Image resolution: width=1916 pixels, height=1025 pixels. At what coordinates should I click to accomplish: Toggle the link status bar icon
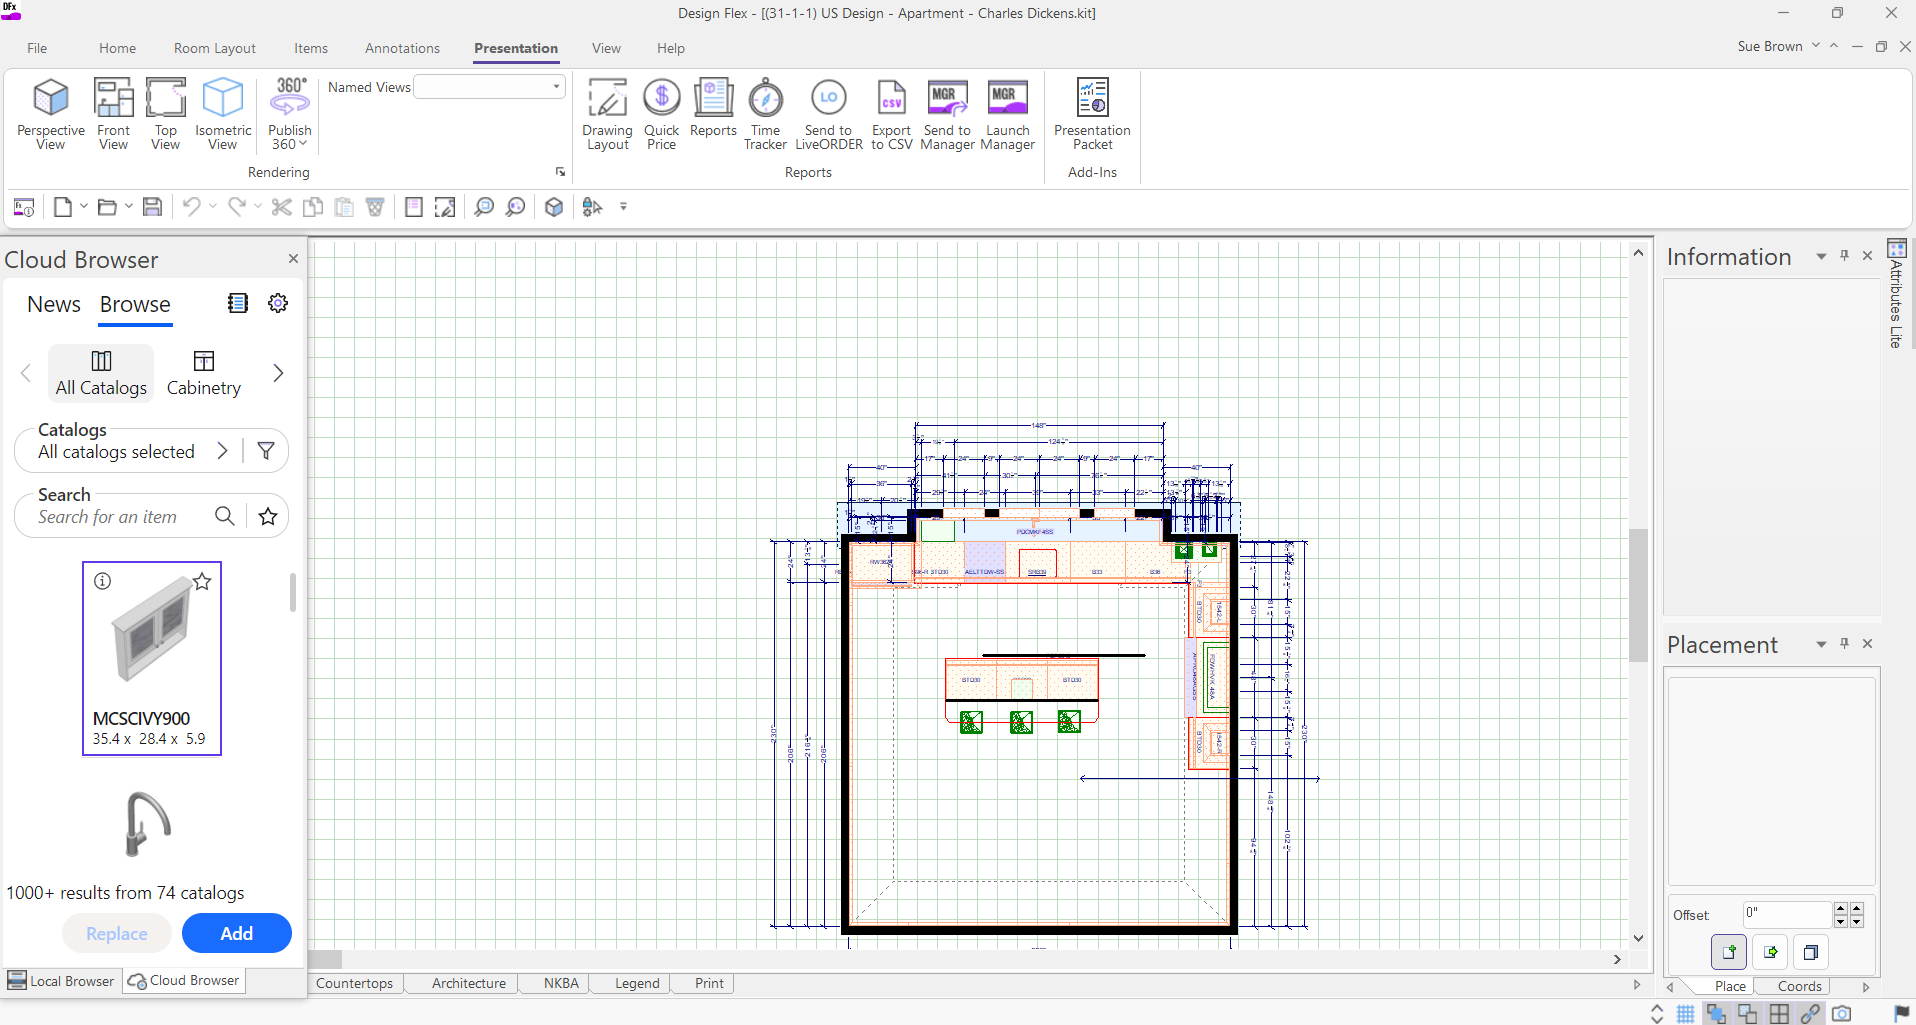click(x=1810, y=1014)
